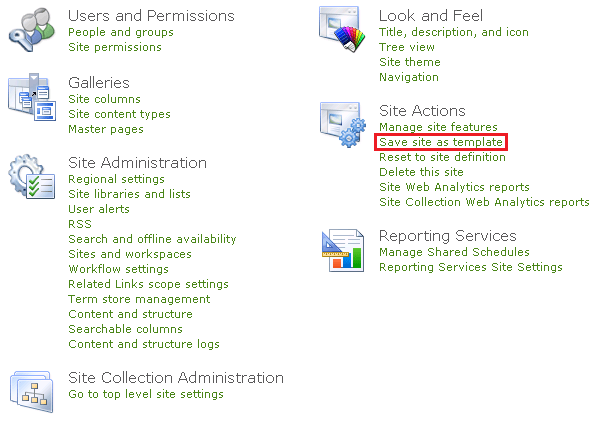Click the Look and Feel color swatches icon

(342, 29)
